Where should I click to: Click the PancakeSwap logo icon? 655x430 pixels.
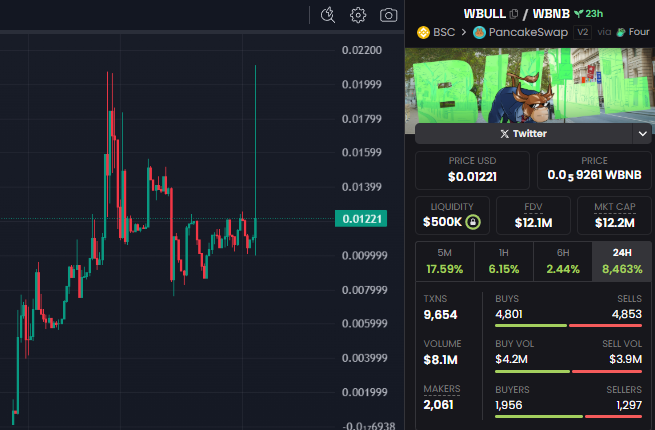tap(479, 32)
